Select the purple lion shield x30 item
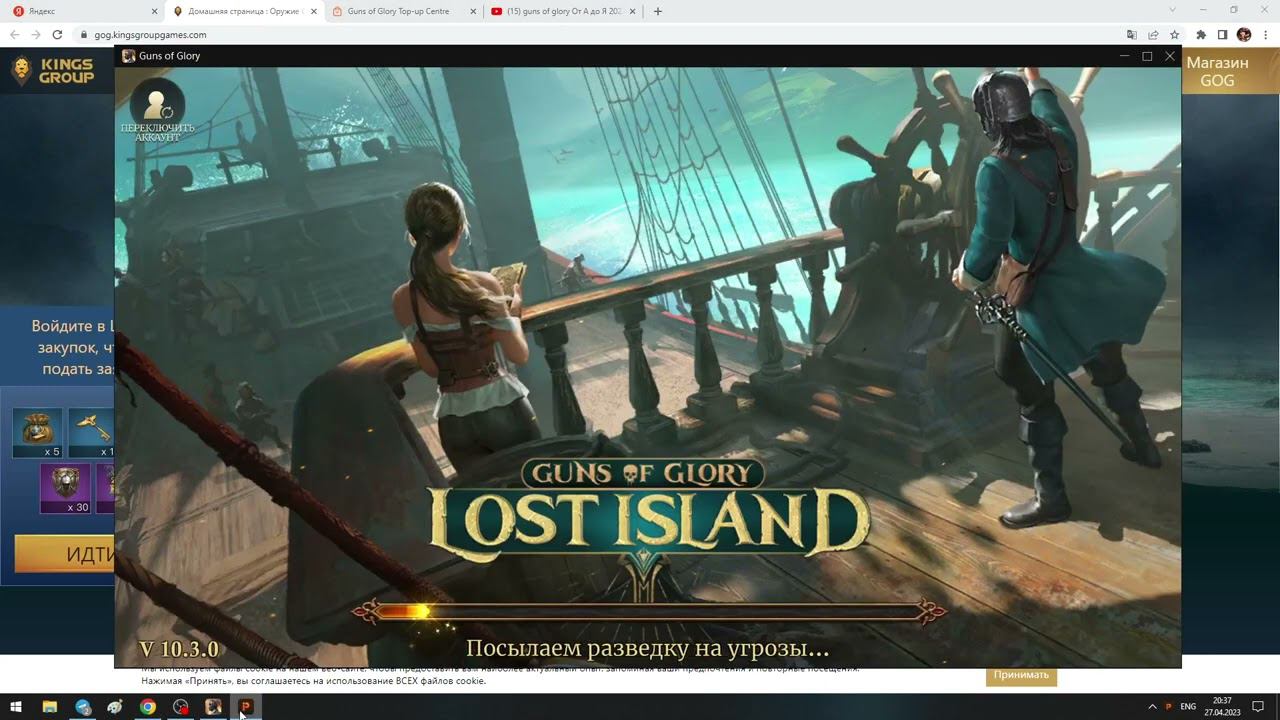1280x720 pixels. coord(65,488)
